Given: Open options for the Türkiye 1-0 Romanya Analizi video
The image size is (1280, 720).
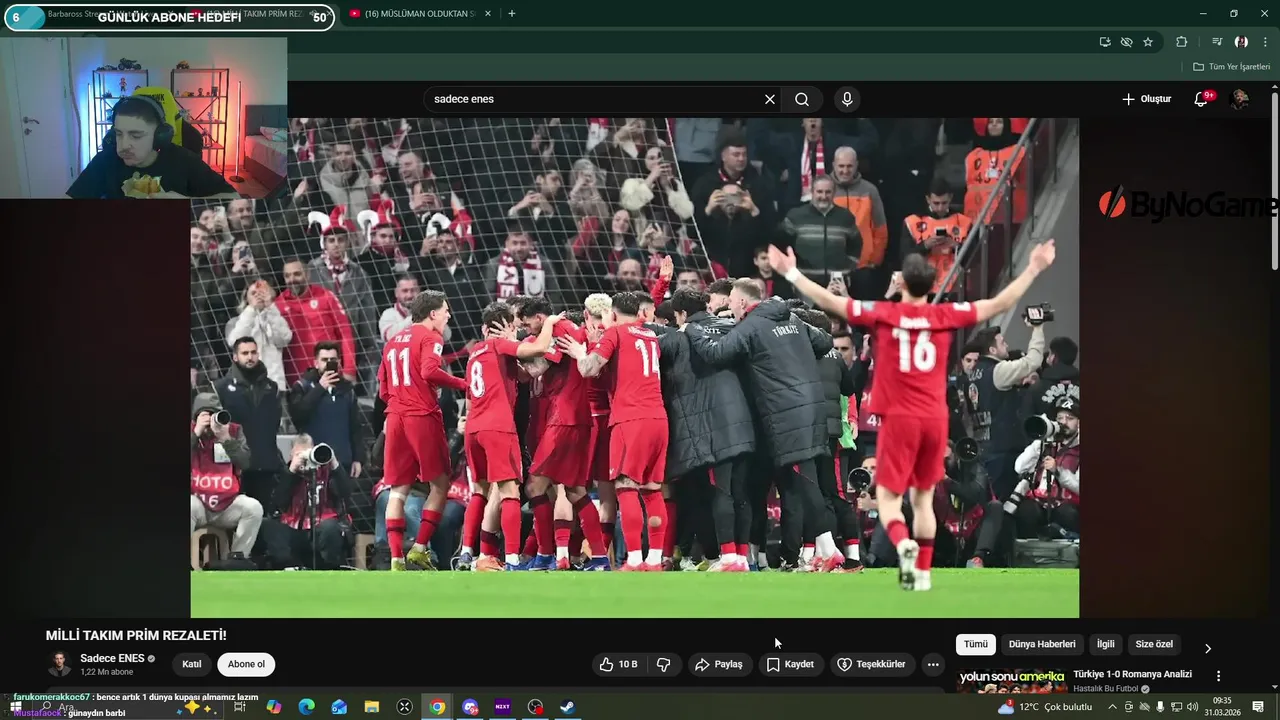Looking at the screenshot, I should [x=1218, y=676].
